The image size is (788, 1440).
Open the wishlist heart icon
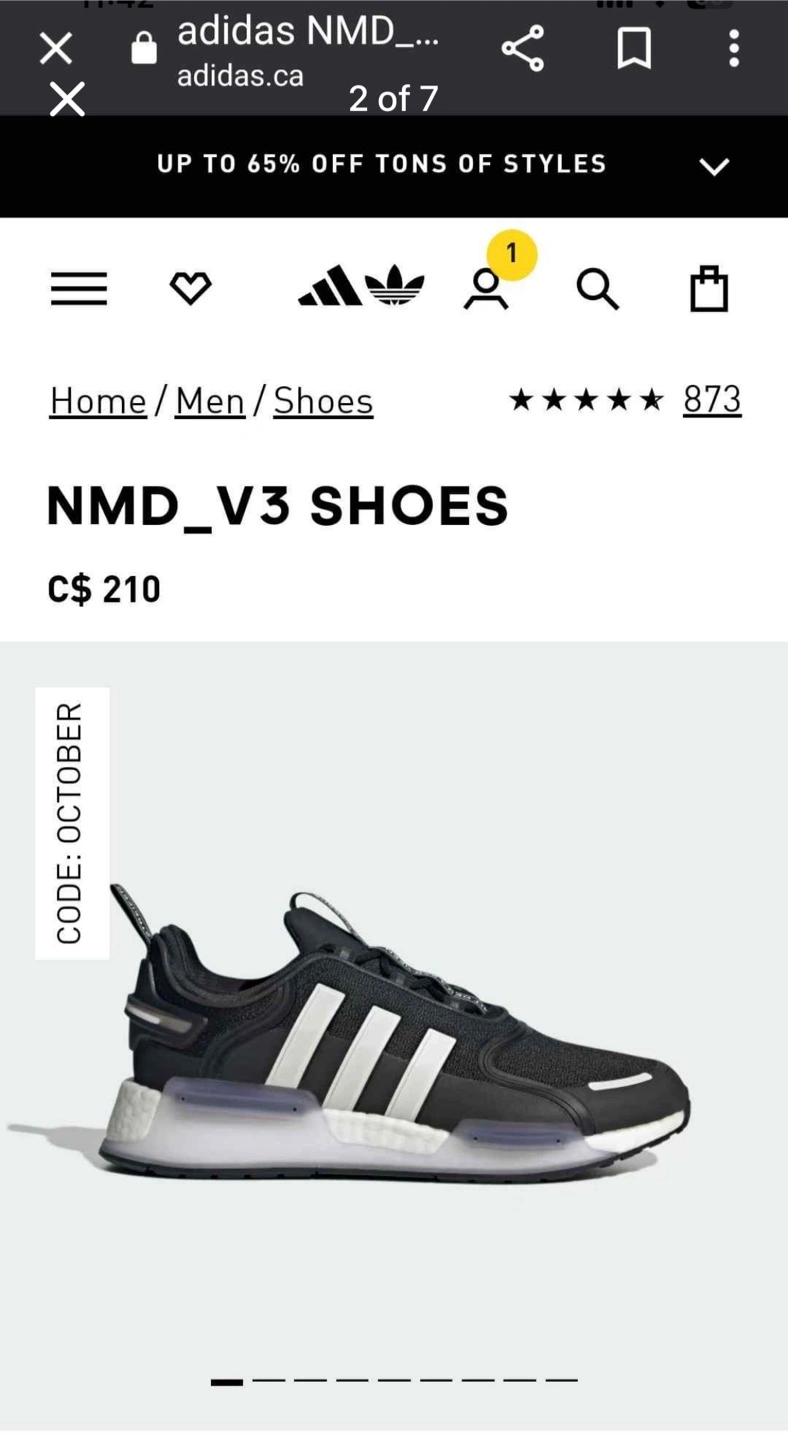(x=190, y=289)
